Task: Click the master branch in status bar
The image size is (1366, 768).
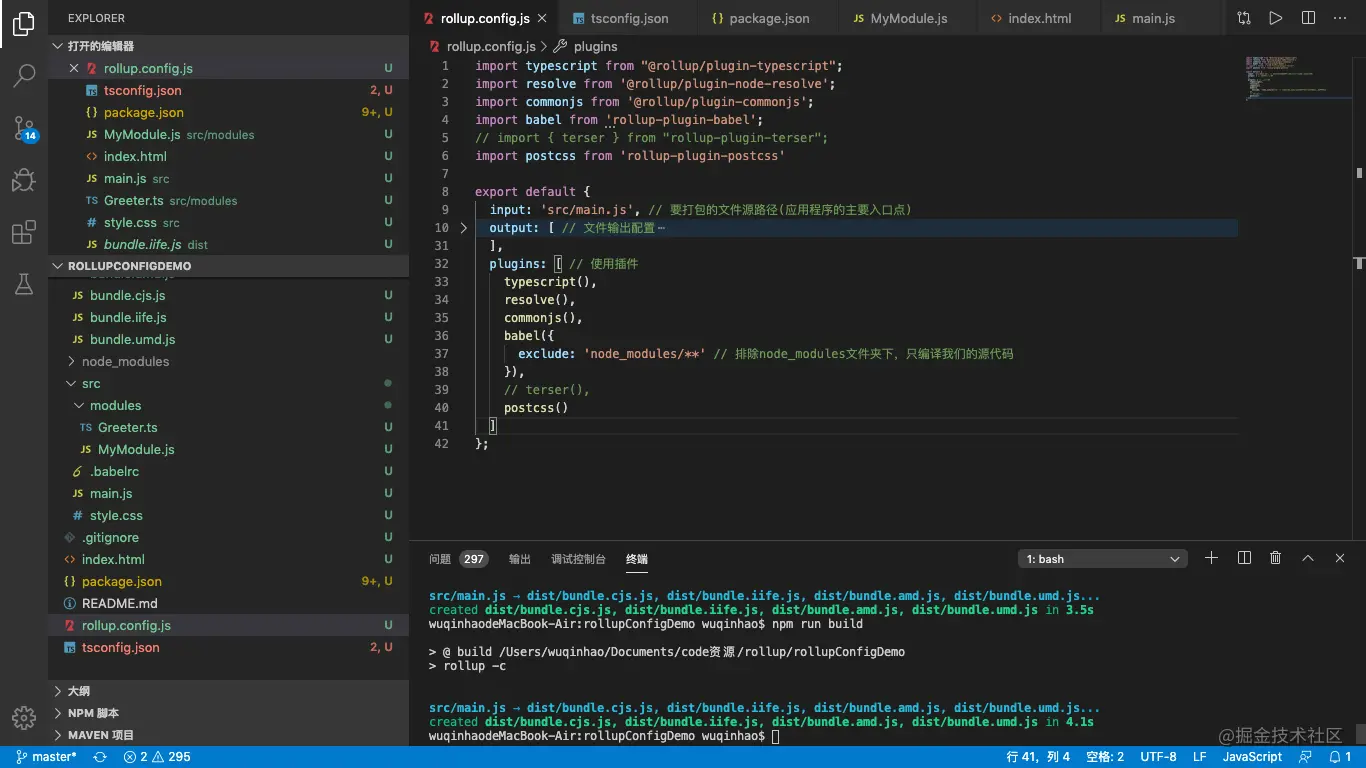Action: pyautogui.click(x=47, y=757)
